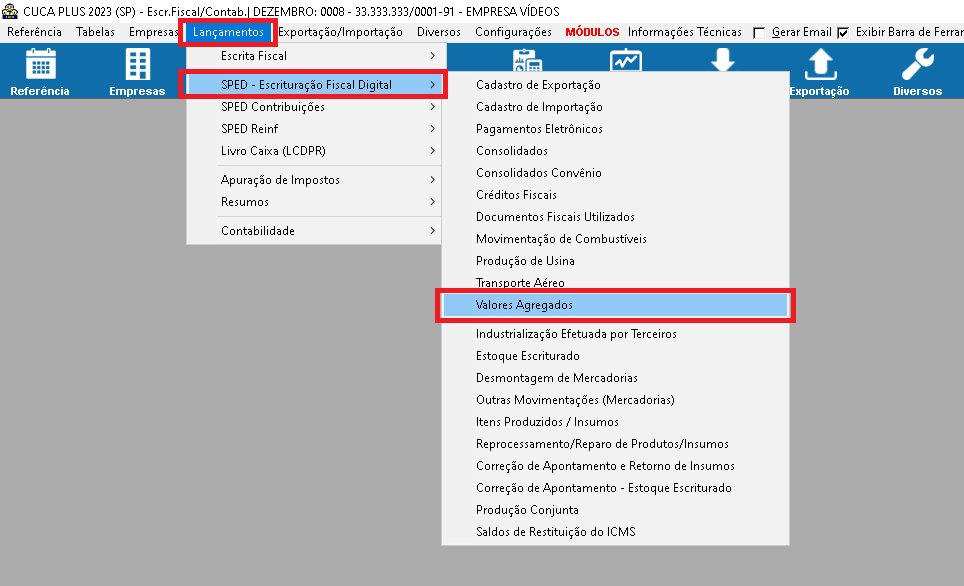The image size is (964, 586).
Task: Open Créditos Fiscais
Action: [x=615, y=195]
